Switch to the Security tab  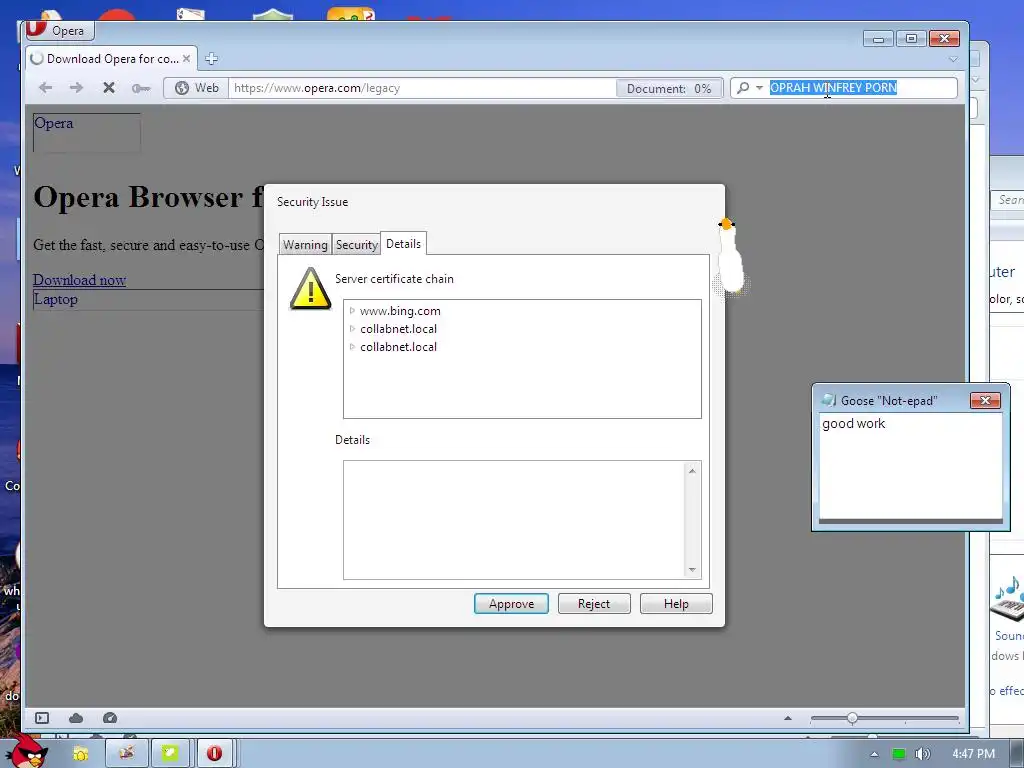pos(357,244)
